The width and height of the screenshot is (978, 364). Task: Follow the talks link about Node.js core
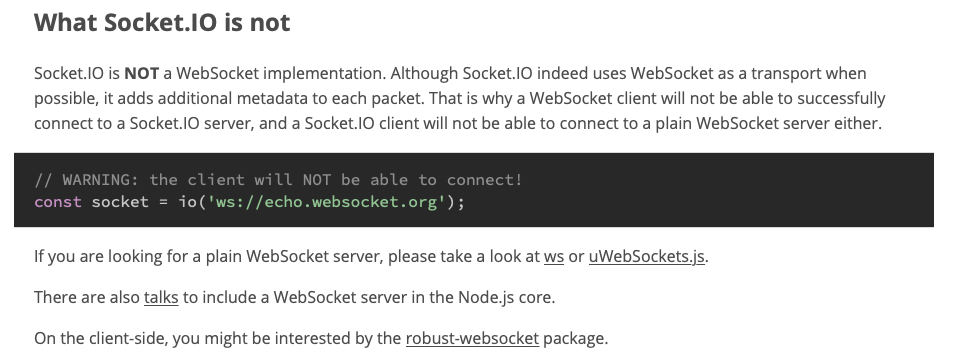point(161,297)
